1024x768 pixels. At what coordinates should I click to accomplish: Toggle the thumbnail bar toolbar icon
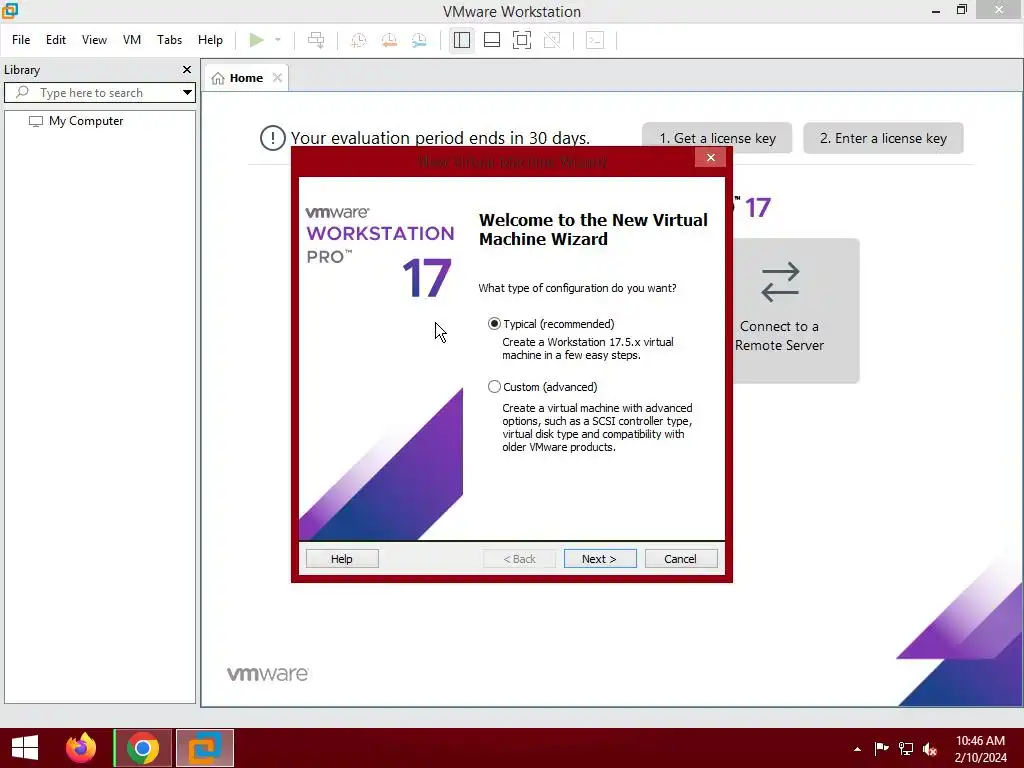click(492, 40)
